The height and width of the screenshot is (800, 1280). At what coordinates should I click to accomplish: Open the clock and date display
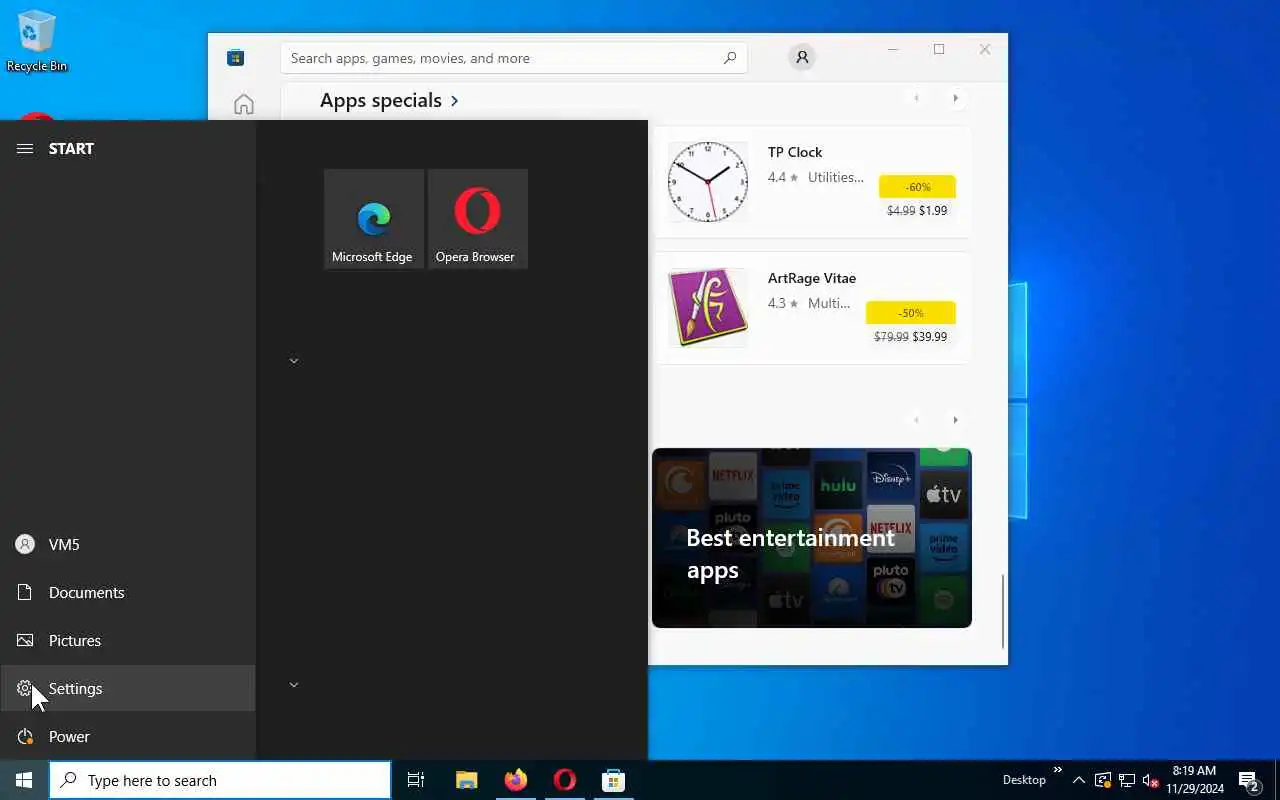(x=1194, y=780)
